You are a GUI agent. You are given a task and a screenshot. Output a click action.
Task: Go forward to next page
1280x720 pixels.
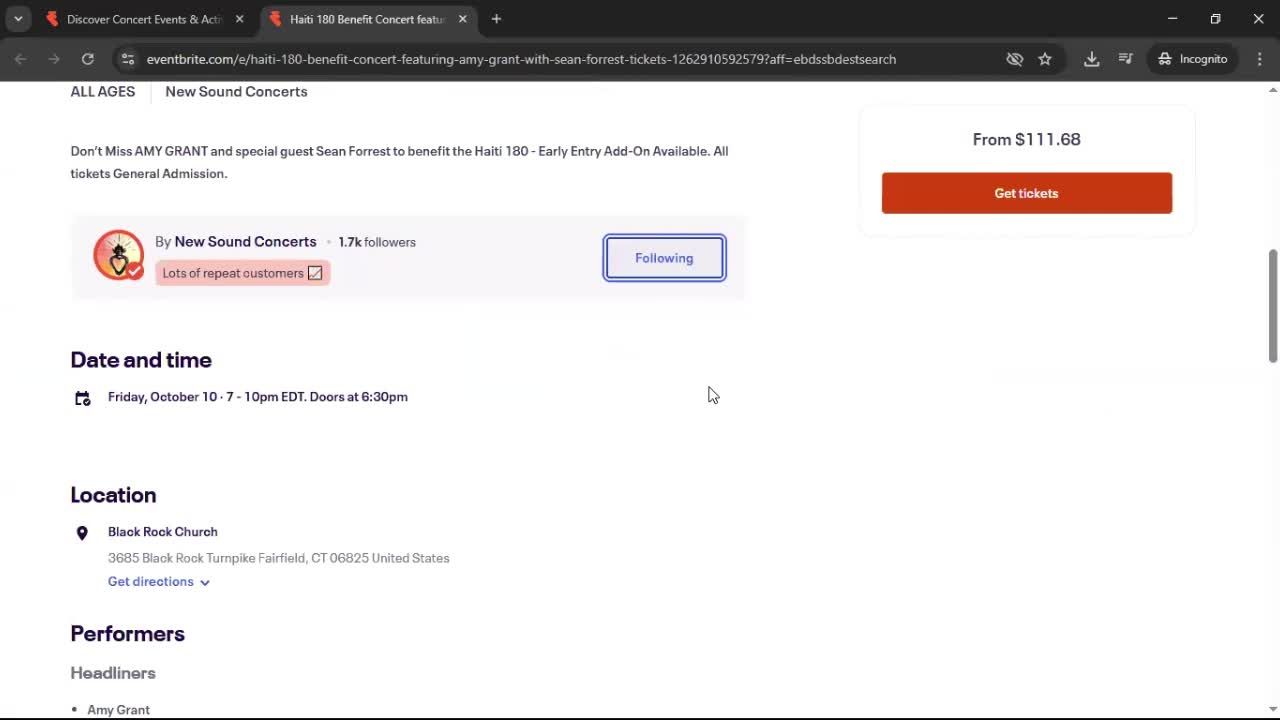[x=54, y=59]
